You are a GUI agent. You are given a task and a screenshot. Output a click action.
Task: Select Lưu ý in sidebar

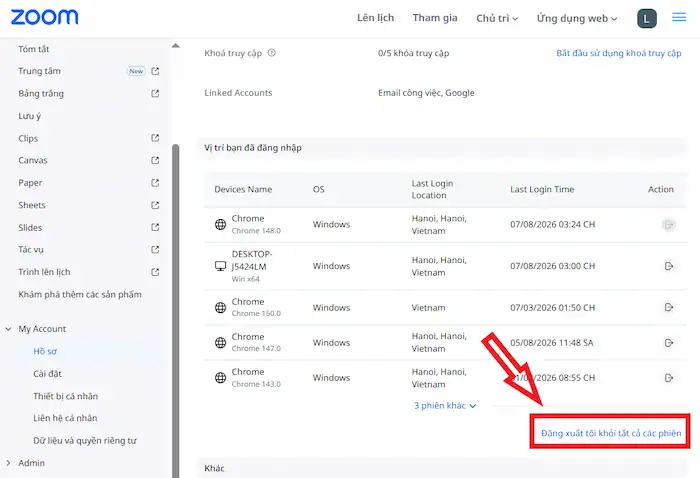pos(29,116)
